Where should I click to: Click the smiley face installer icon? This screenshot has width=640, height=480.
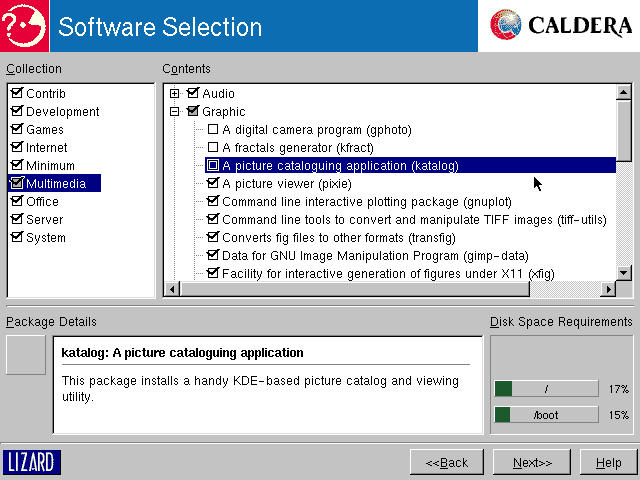(25, 25)
